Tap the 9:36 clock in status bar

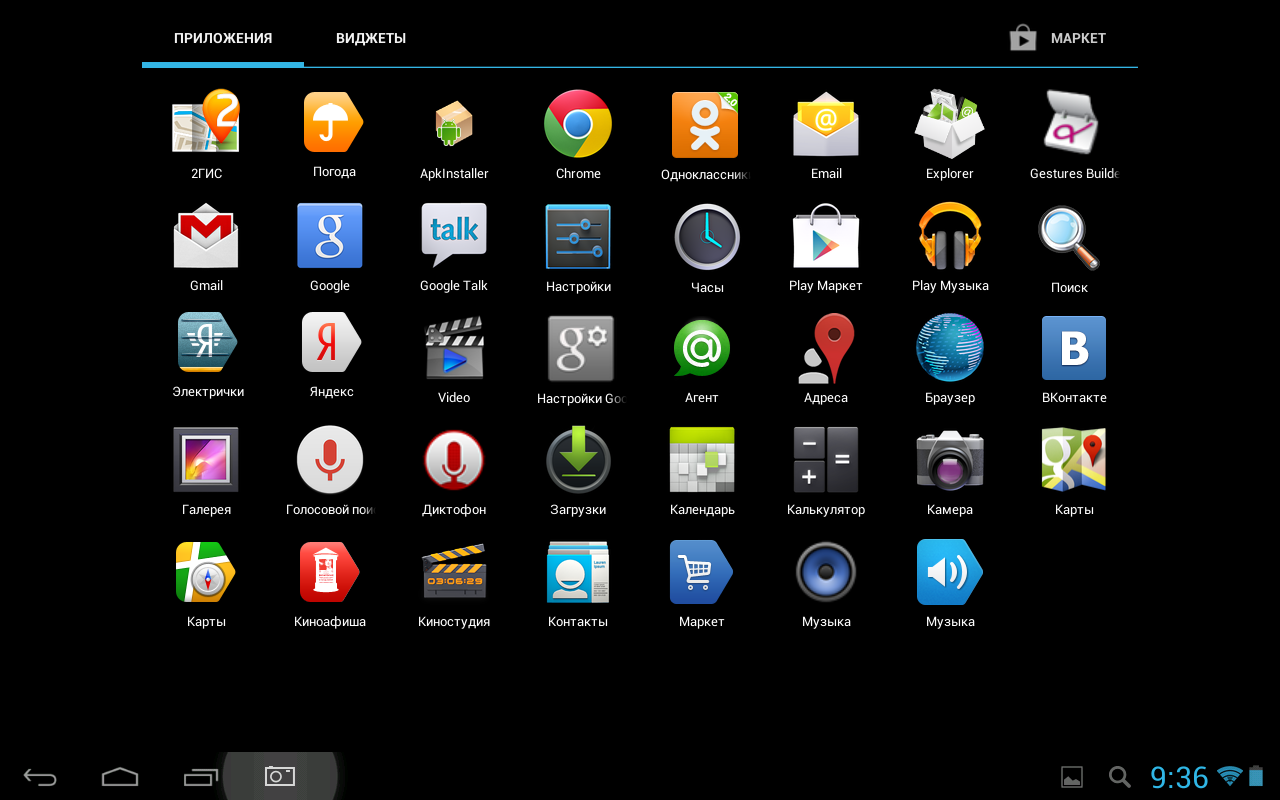click(1179, 777)
